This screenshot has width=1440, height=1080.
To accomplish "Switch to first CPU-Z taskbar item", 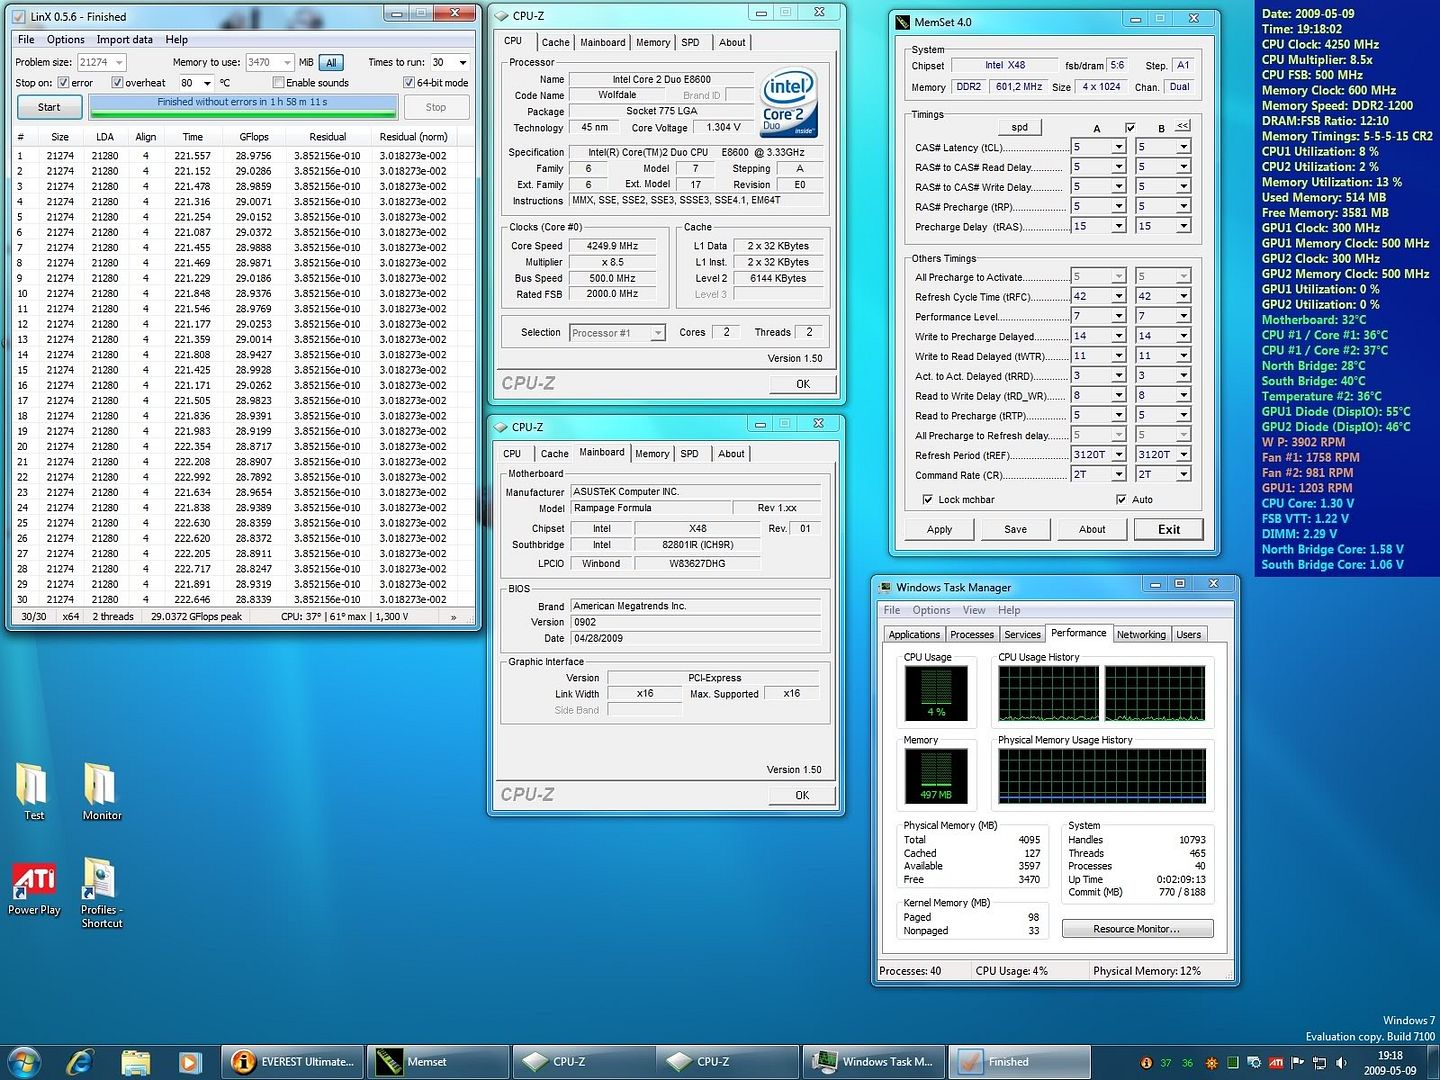I will (584, 1062).
